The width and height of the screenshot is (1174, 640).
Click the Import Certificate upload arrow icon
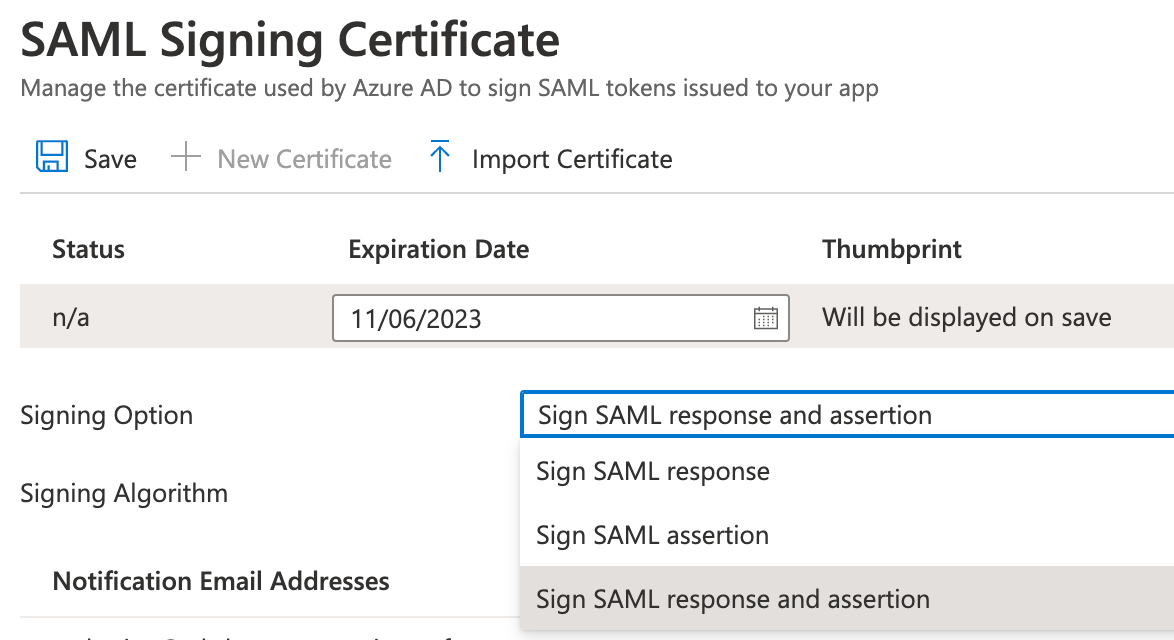click(x=440, y=158)
